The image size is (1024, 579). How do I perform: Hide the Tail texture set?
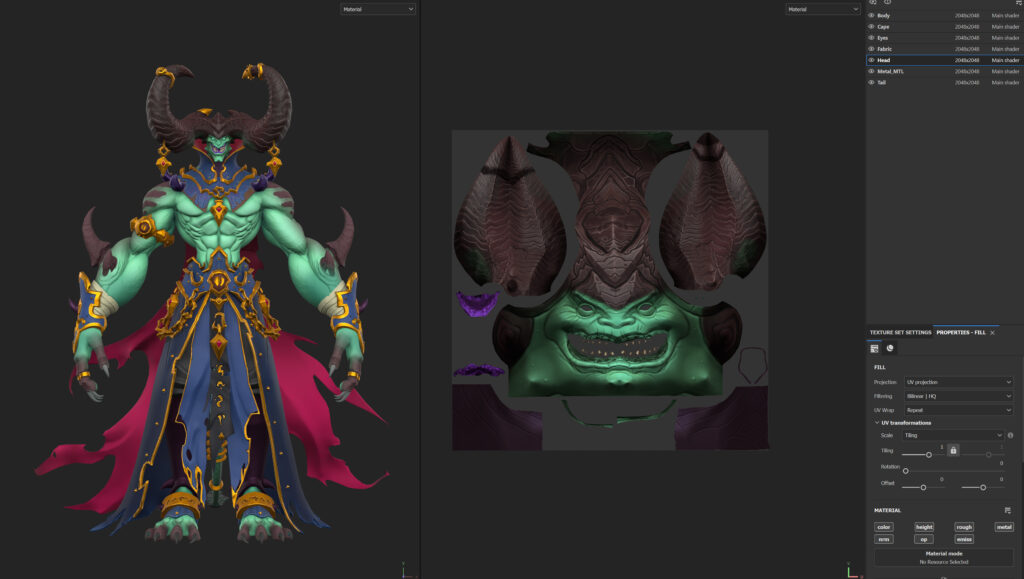tap(871, 82)
